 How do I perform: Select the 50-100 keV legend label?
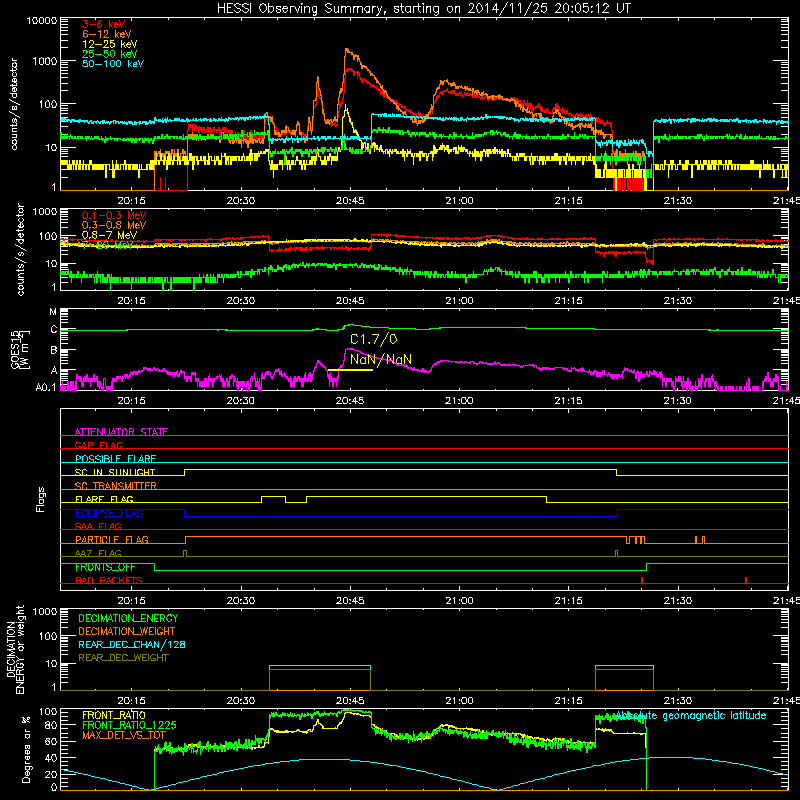[112, 64]
